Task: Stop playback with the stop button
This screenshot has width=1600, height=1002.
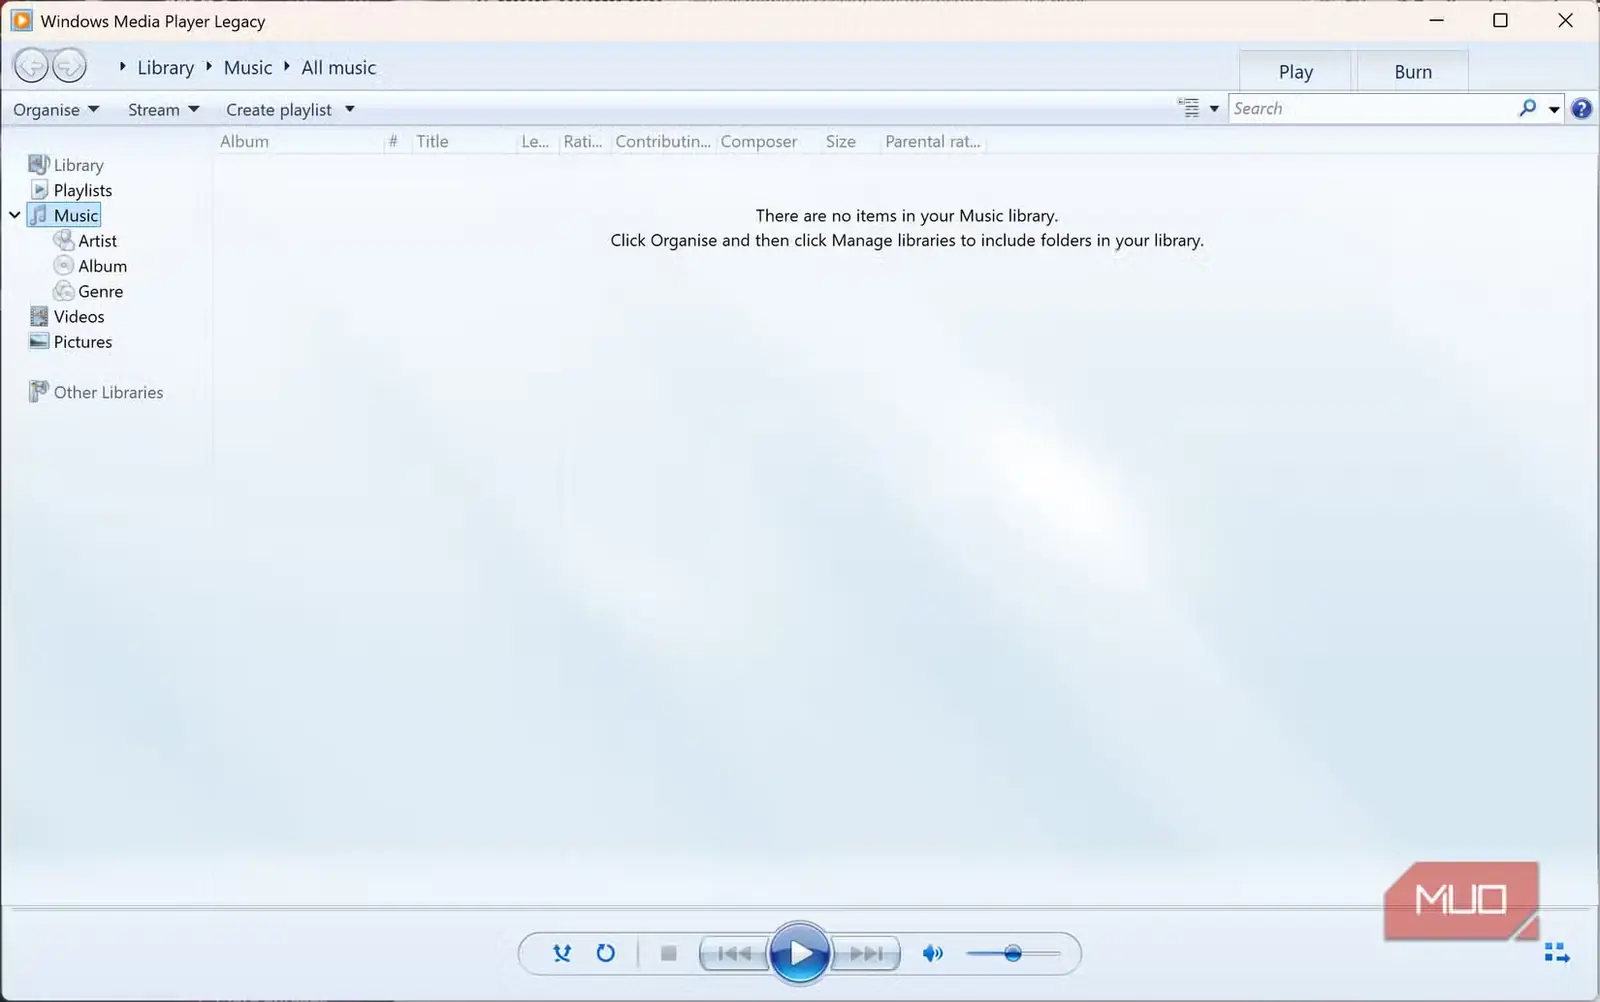Action: [669, 953]
